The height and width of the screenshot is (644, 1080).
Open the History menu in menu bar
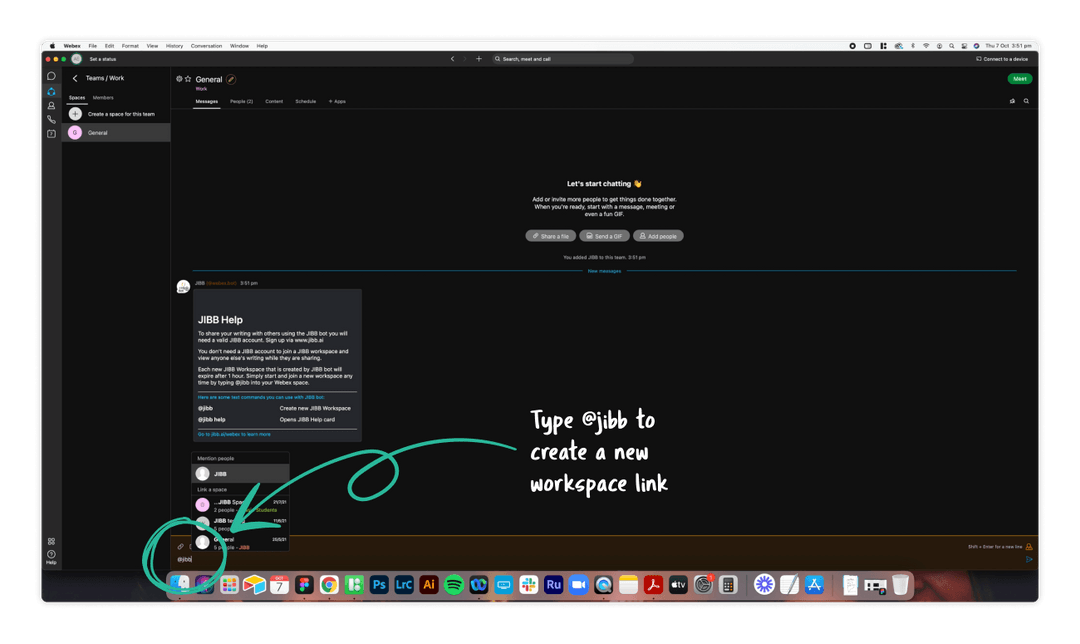174,46
